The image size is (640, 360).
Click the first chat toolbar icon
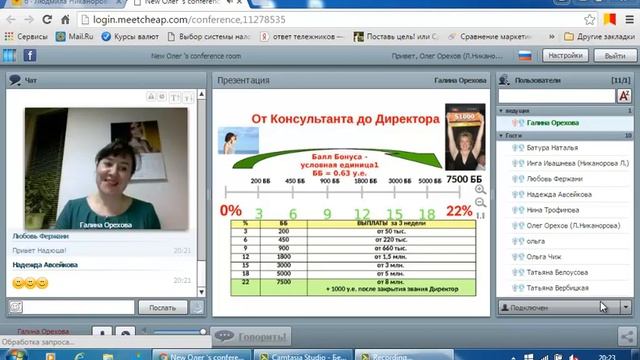click(x=151, y=97)
